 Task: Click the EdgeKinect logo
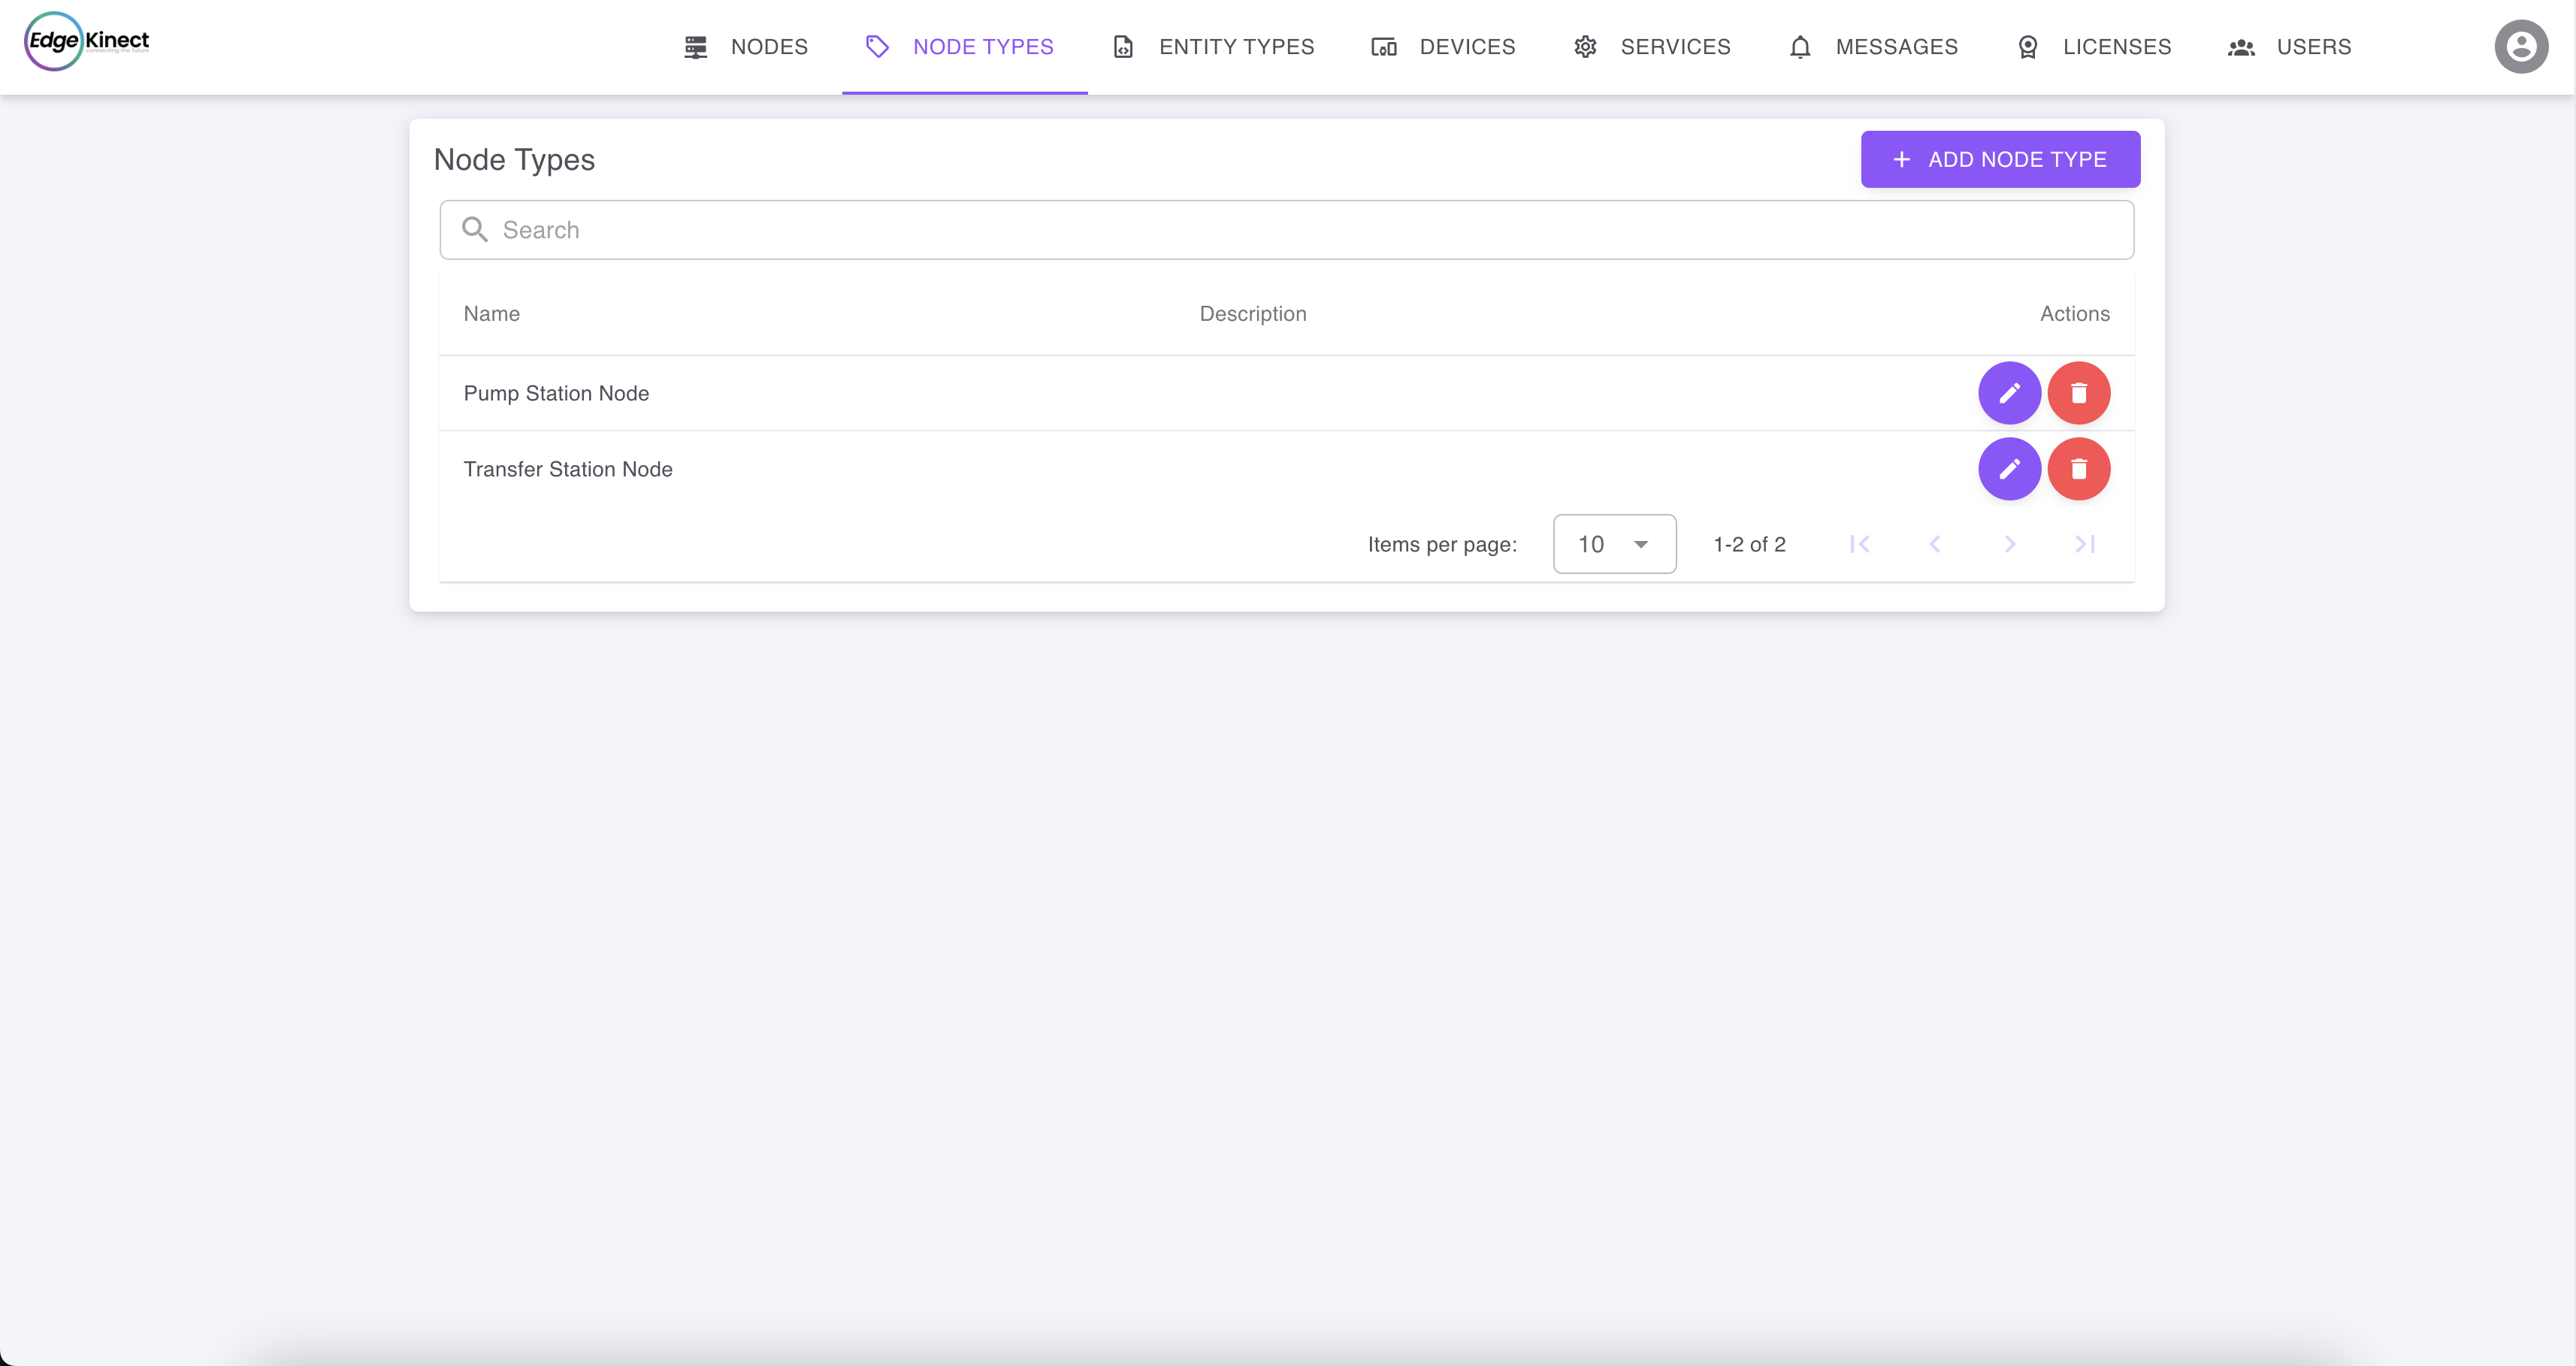click(x=87, y=41)
